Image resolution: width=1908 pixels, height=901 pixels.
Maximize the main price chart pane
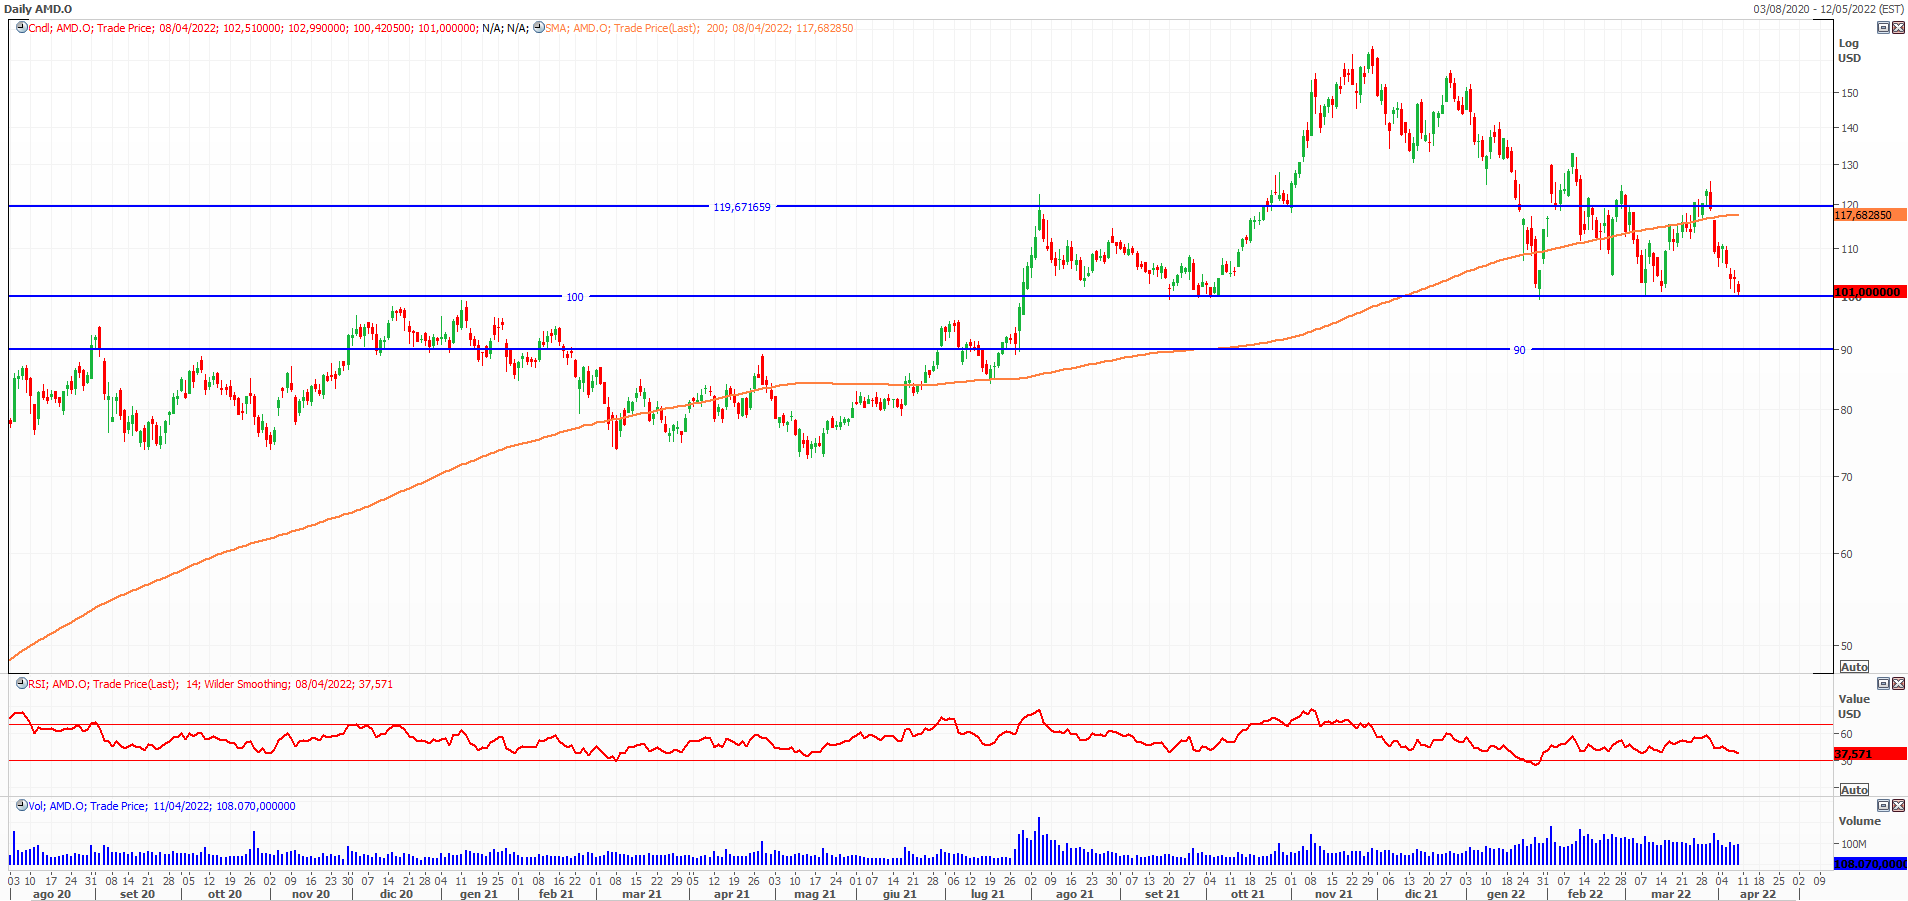(x=1883, y=28)
